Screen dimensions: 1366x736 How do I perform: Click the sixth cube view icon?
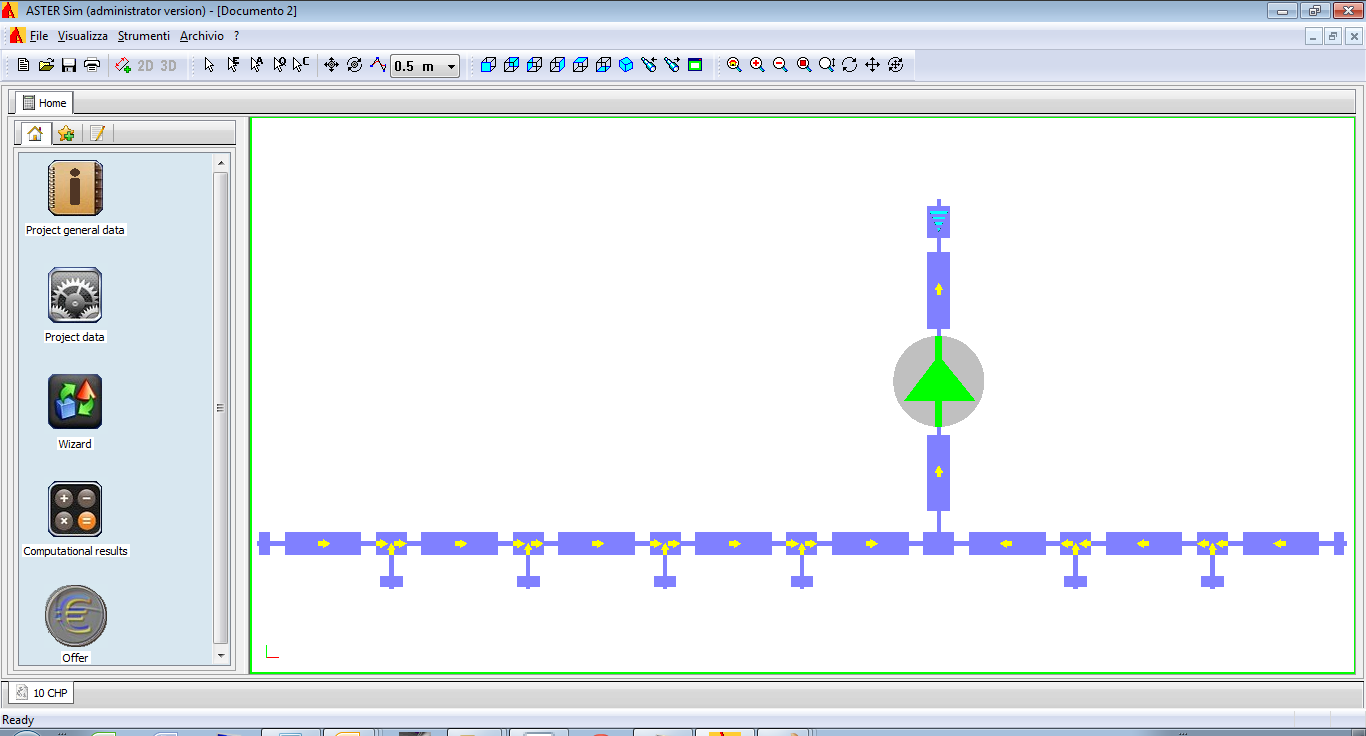pos(603,65)
